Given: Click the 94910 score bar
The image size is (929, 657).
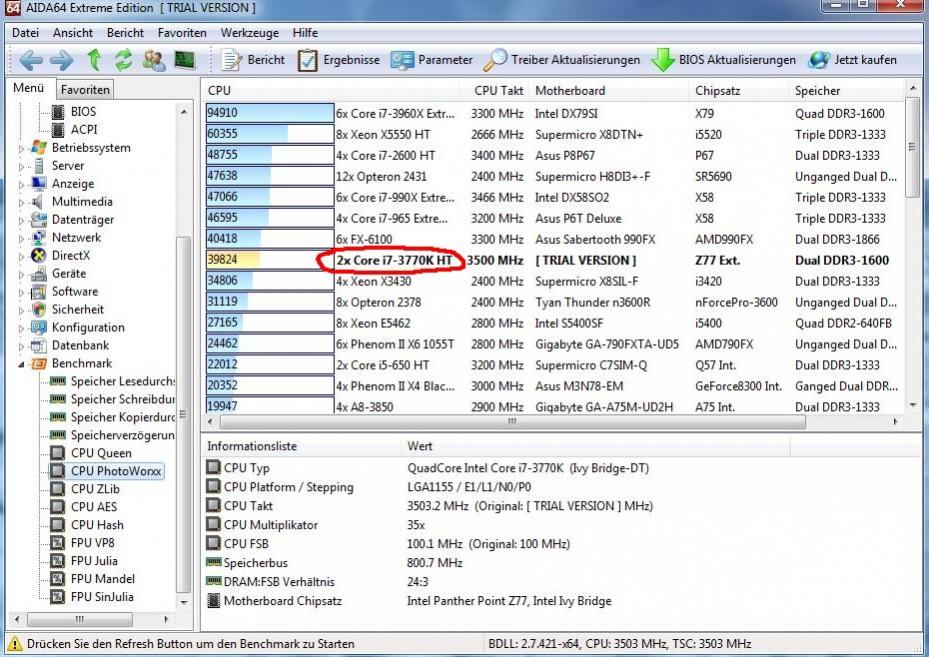Looking at the screenshot, I should coord(270,113).
